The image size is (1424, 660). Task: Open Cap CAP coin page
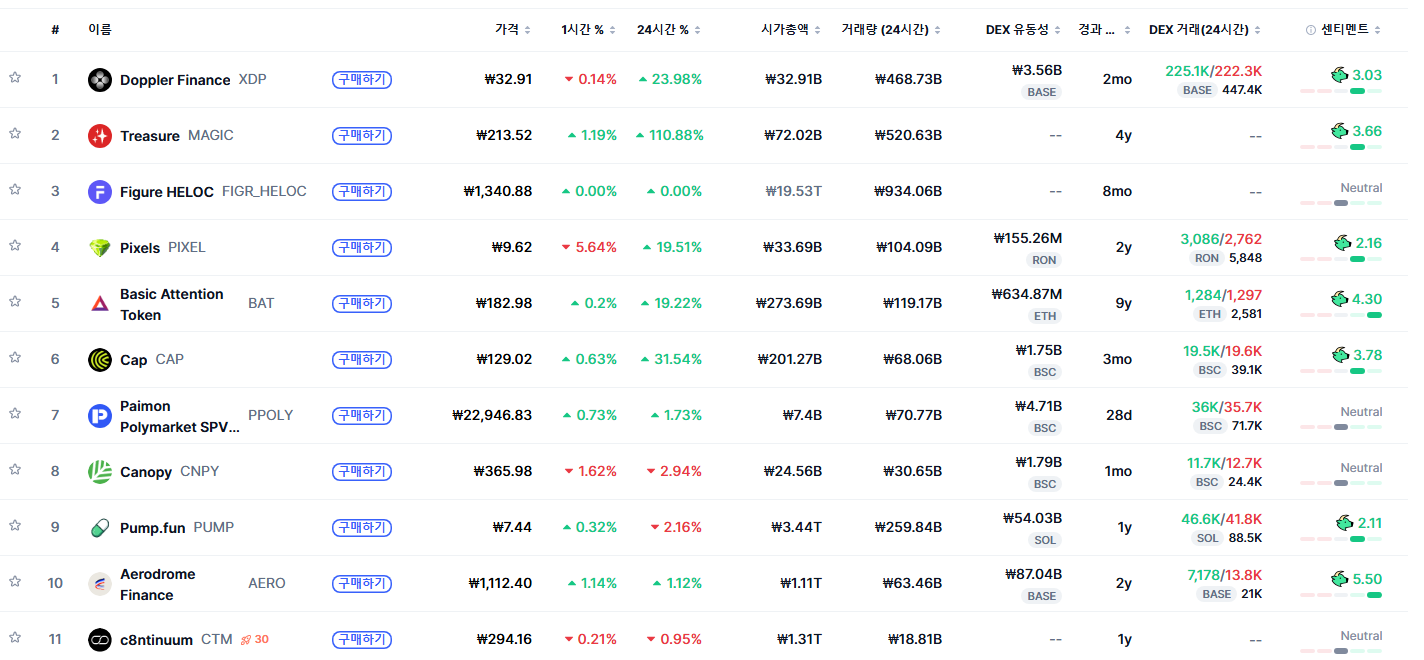(152, 360)
